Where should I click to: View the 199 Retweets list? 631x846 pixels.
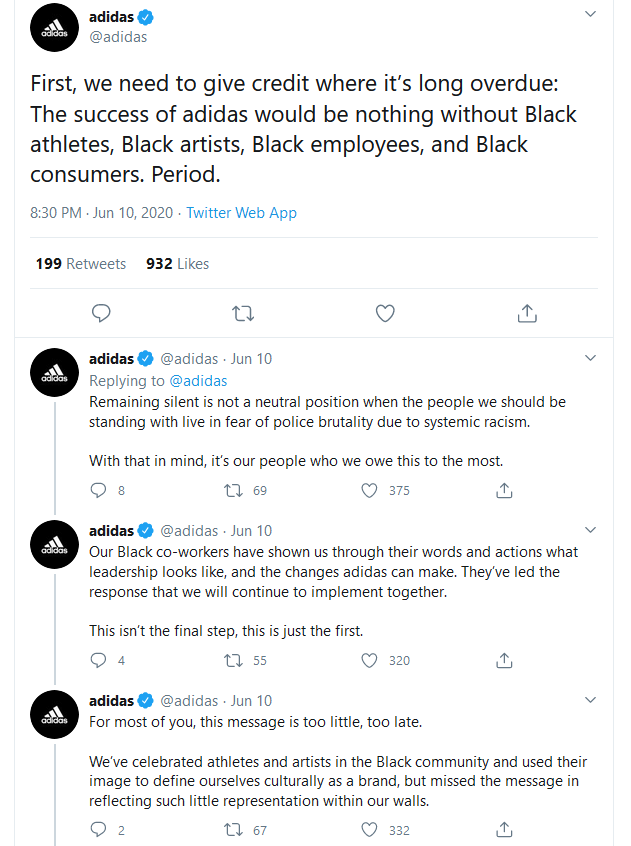(81, 264)
